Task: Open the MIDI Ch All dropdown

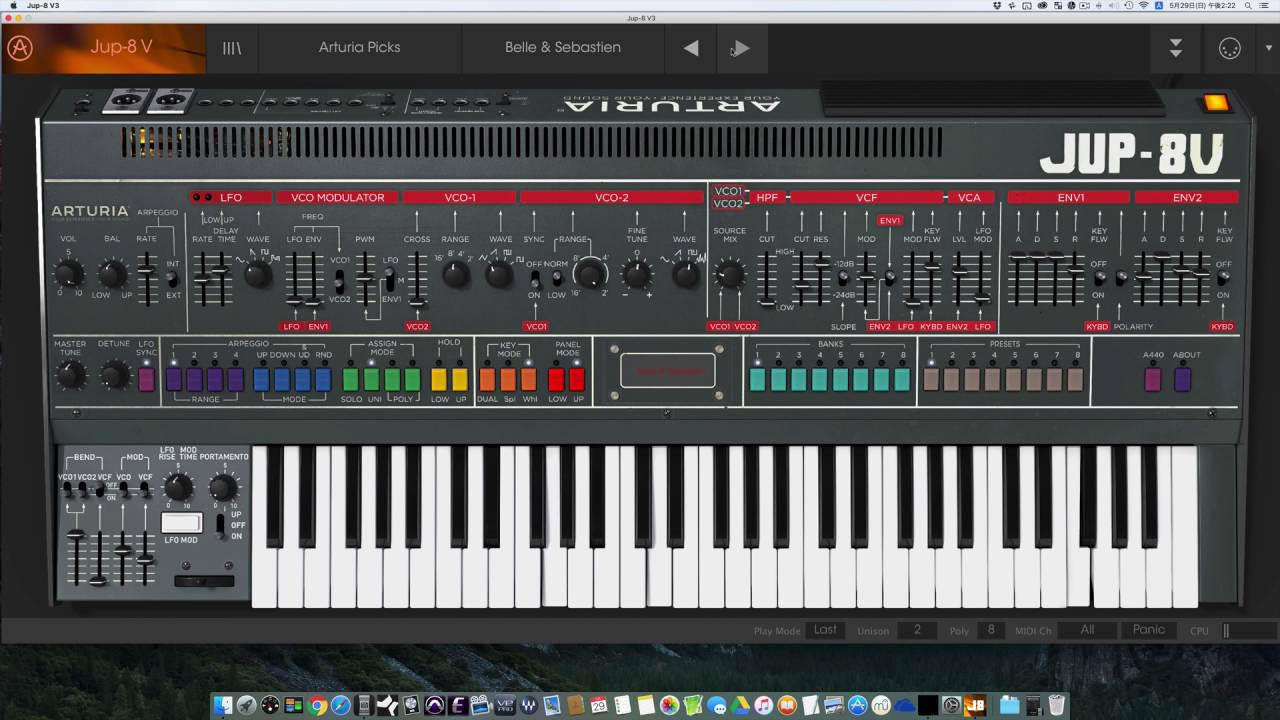Action: 1088,630
